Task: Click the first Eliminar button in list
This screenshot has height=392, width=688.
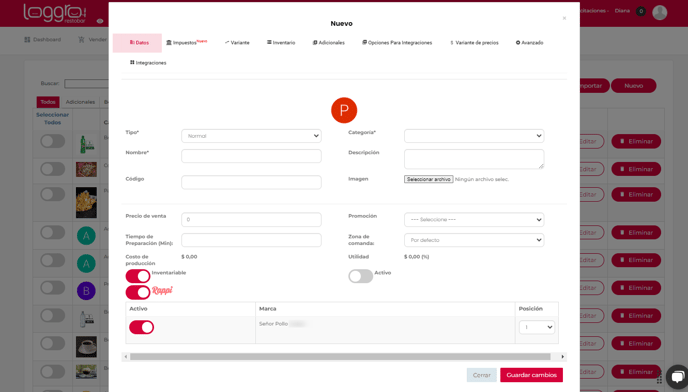Action: (x=636, y=141)
